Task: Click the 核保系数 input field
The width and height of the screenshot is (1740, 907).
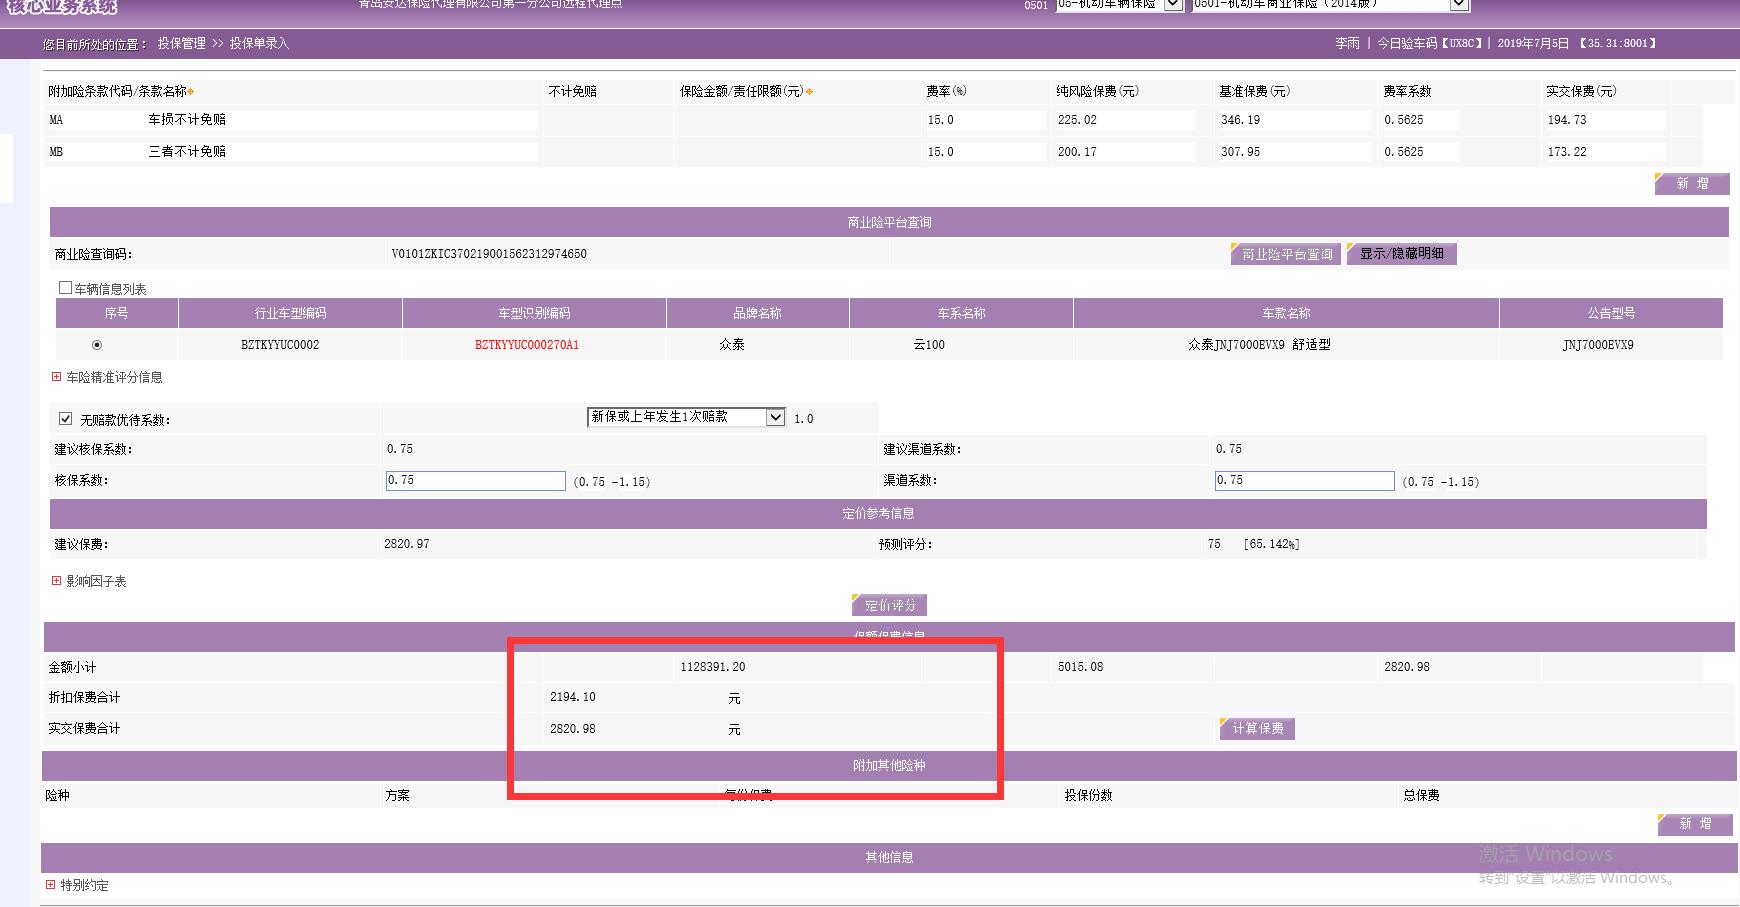Action: (x=476, y=481)
